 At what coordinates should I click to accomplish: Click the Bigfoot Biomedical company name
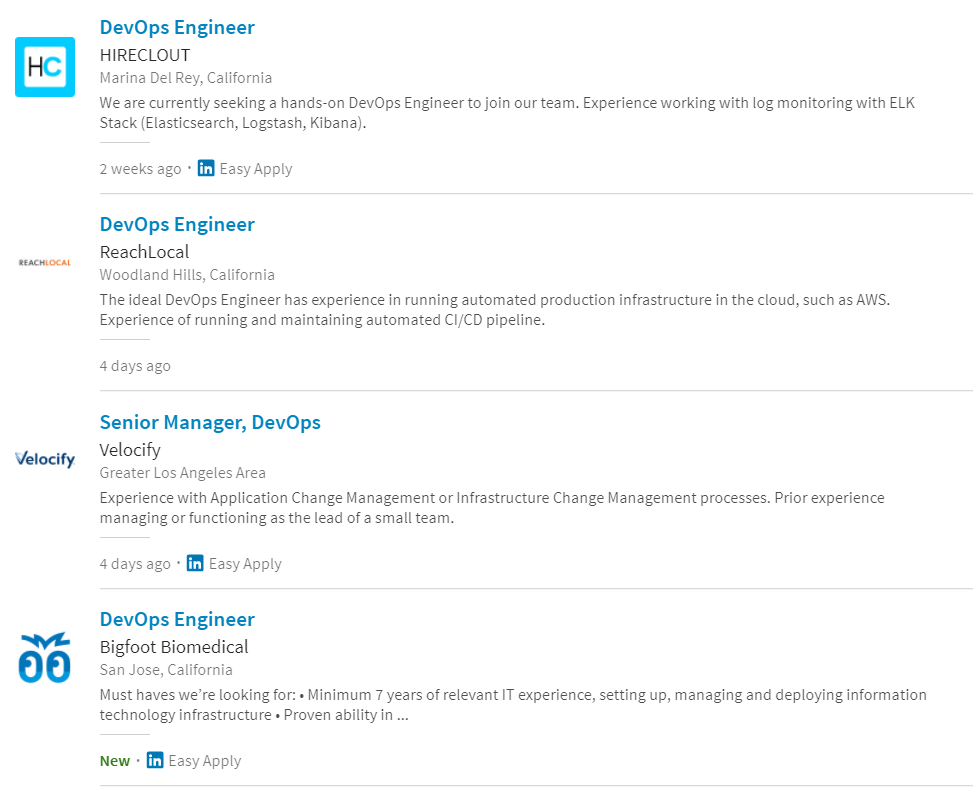click(174, 647)
